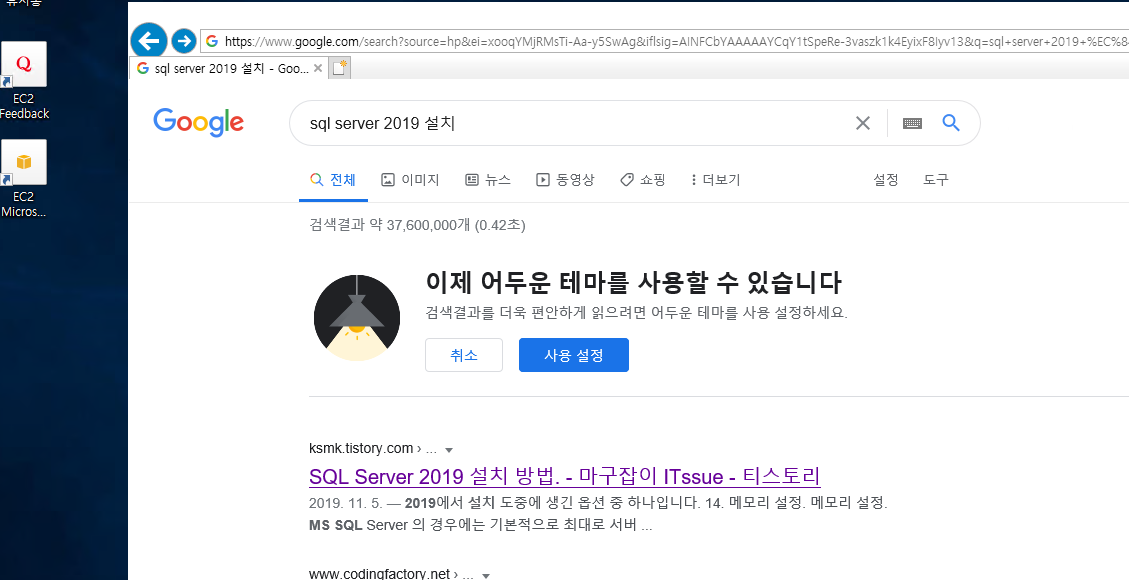This screenshot has height=580, width=1129.
Task: Open the EC2 Feedback desktop shortcut
Action: [x=24, y=81]
